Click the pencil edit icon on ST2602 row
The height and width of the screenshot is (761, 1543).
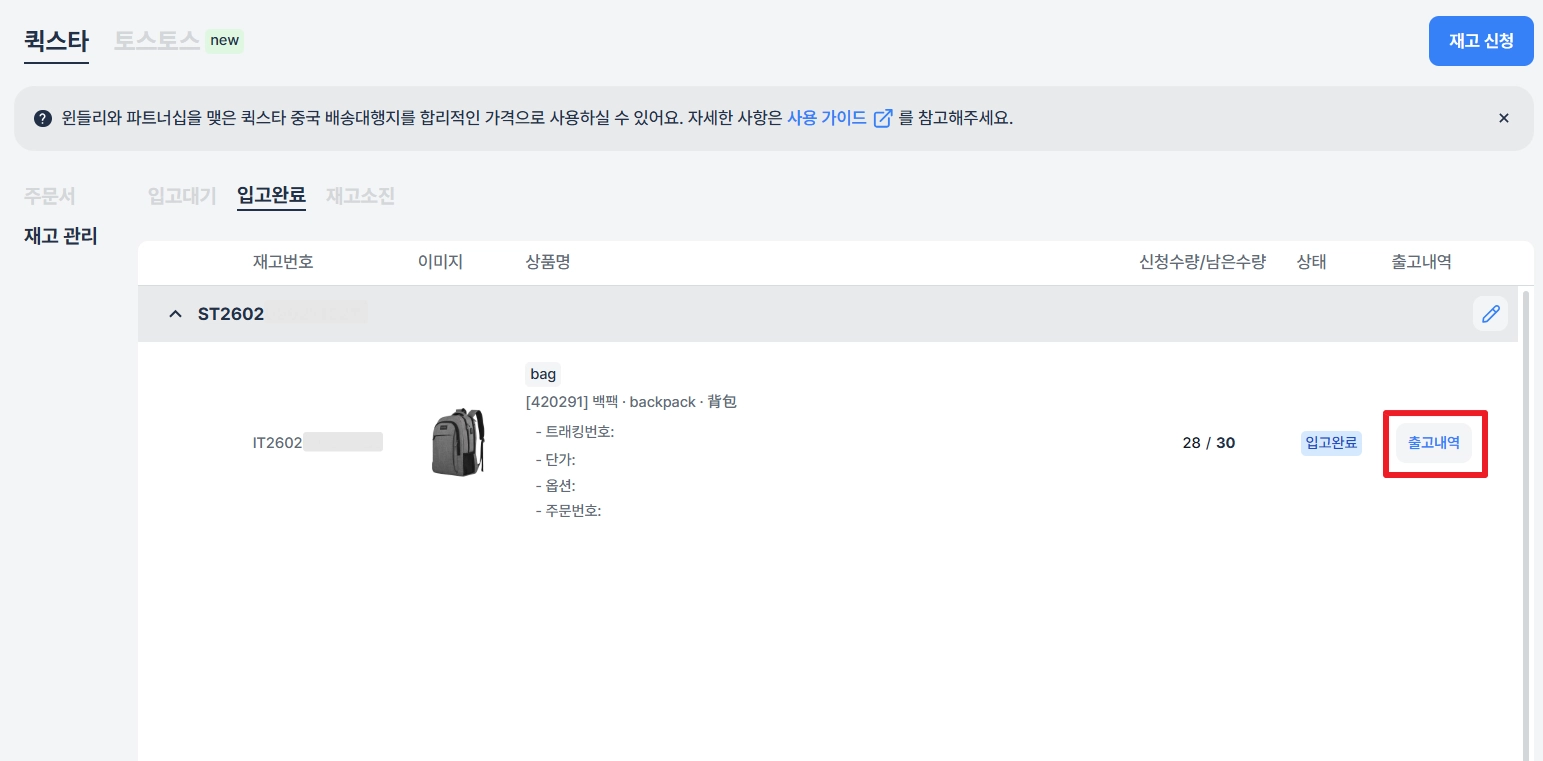[x=1490, y=314]
